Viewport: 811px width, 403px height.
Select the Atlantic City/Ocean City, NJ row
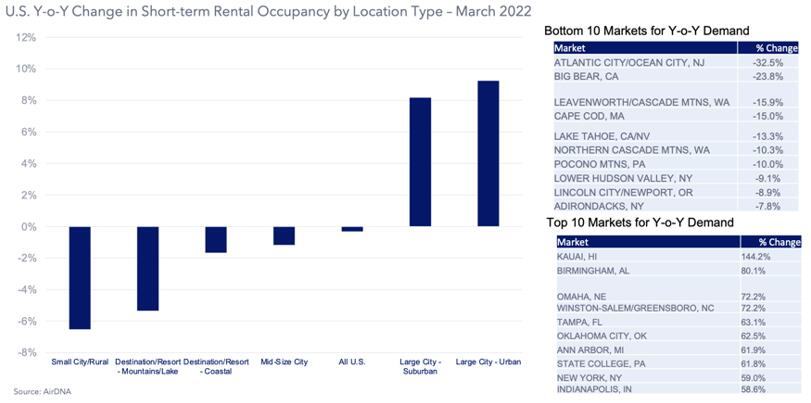point(673,62)
